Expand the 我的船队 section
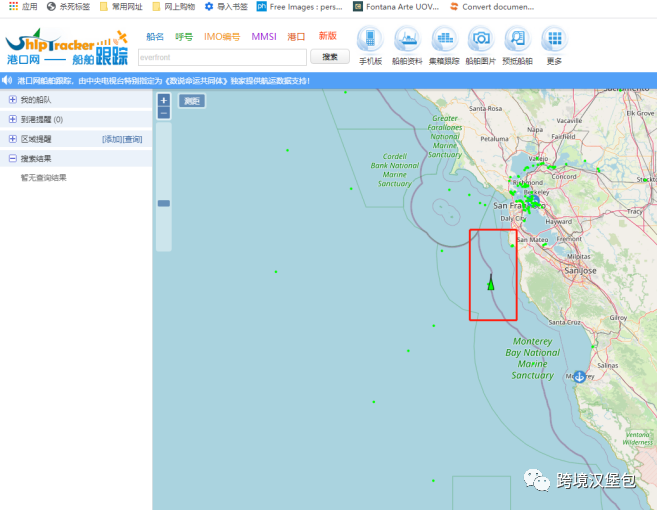This screenshot has height=510, width=657. 12,100
